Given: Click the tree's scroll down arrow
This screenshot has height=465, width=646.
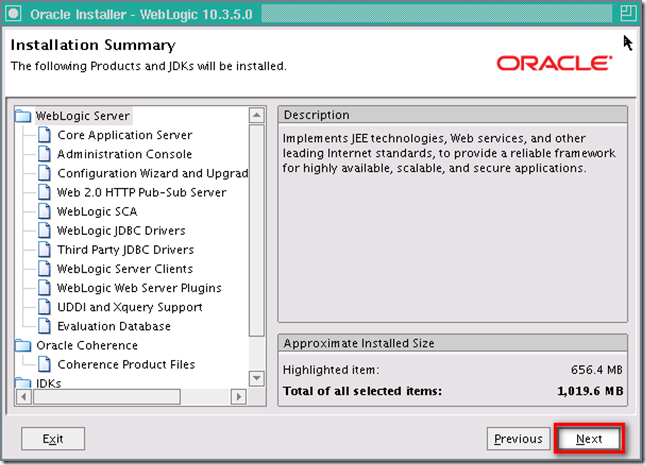Looking at the screenshot, I should [257, 378].
